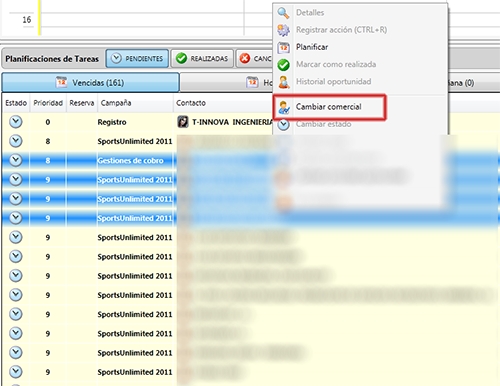The width and height of the screenshot is (500, 386).
Task: Show the PENDIENTES task filter
Action: [137, 59]
